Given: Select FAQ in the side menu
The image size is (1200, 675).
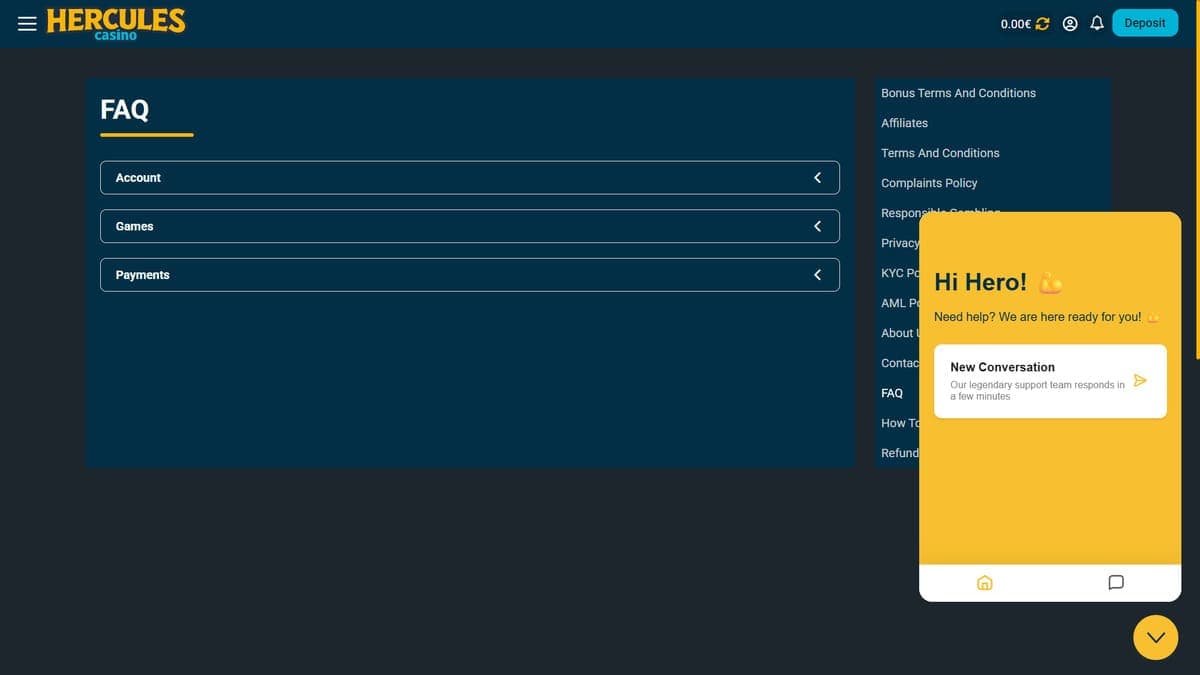Looking at the screenshot, I should tap(892, 393).
